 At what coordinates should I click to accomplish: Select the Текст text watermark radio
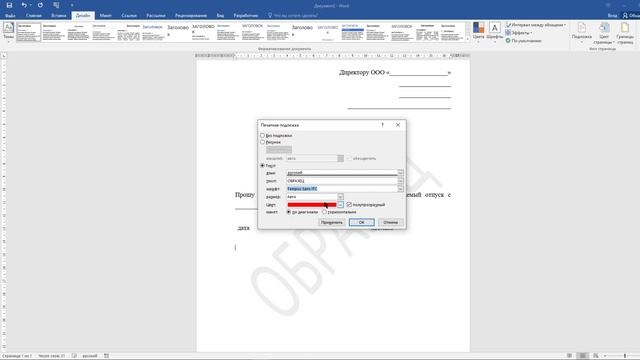tap(262, 165)
